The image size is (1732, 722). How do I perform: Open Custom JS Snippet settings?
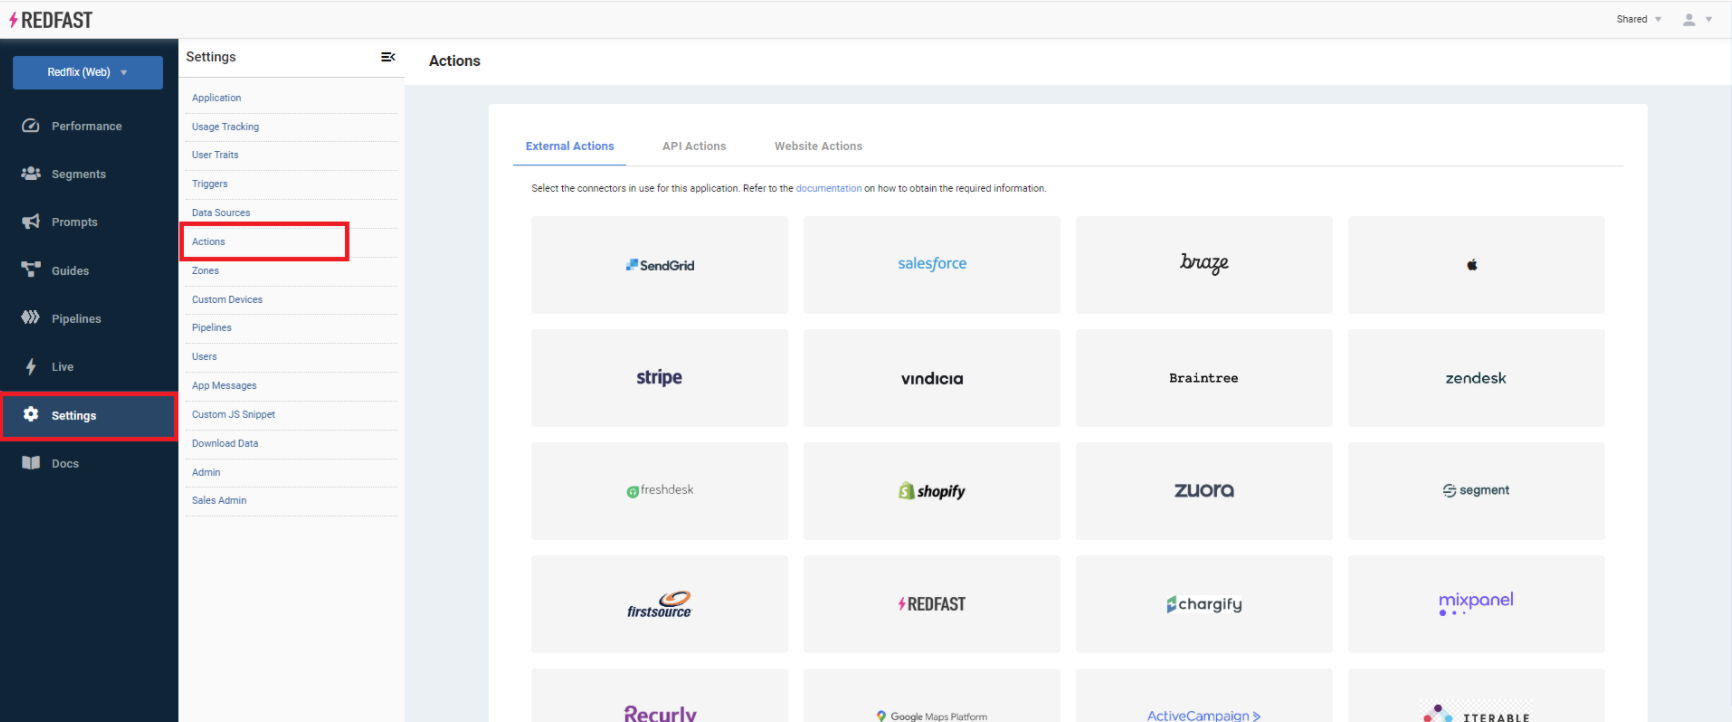click(x=233, y=415)
